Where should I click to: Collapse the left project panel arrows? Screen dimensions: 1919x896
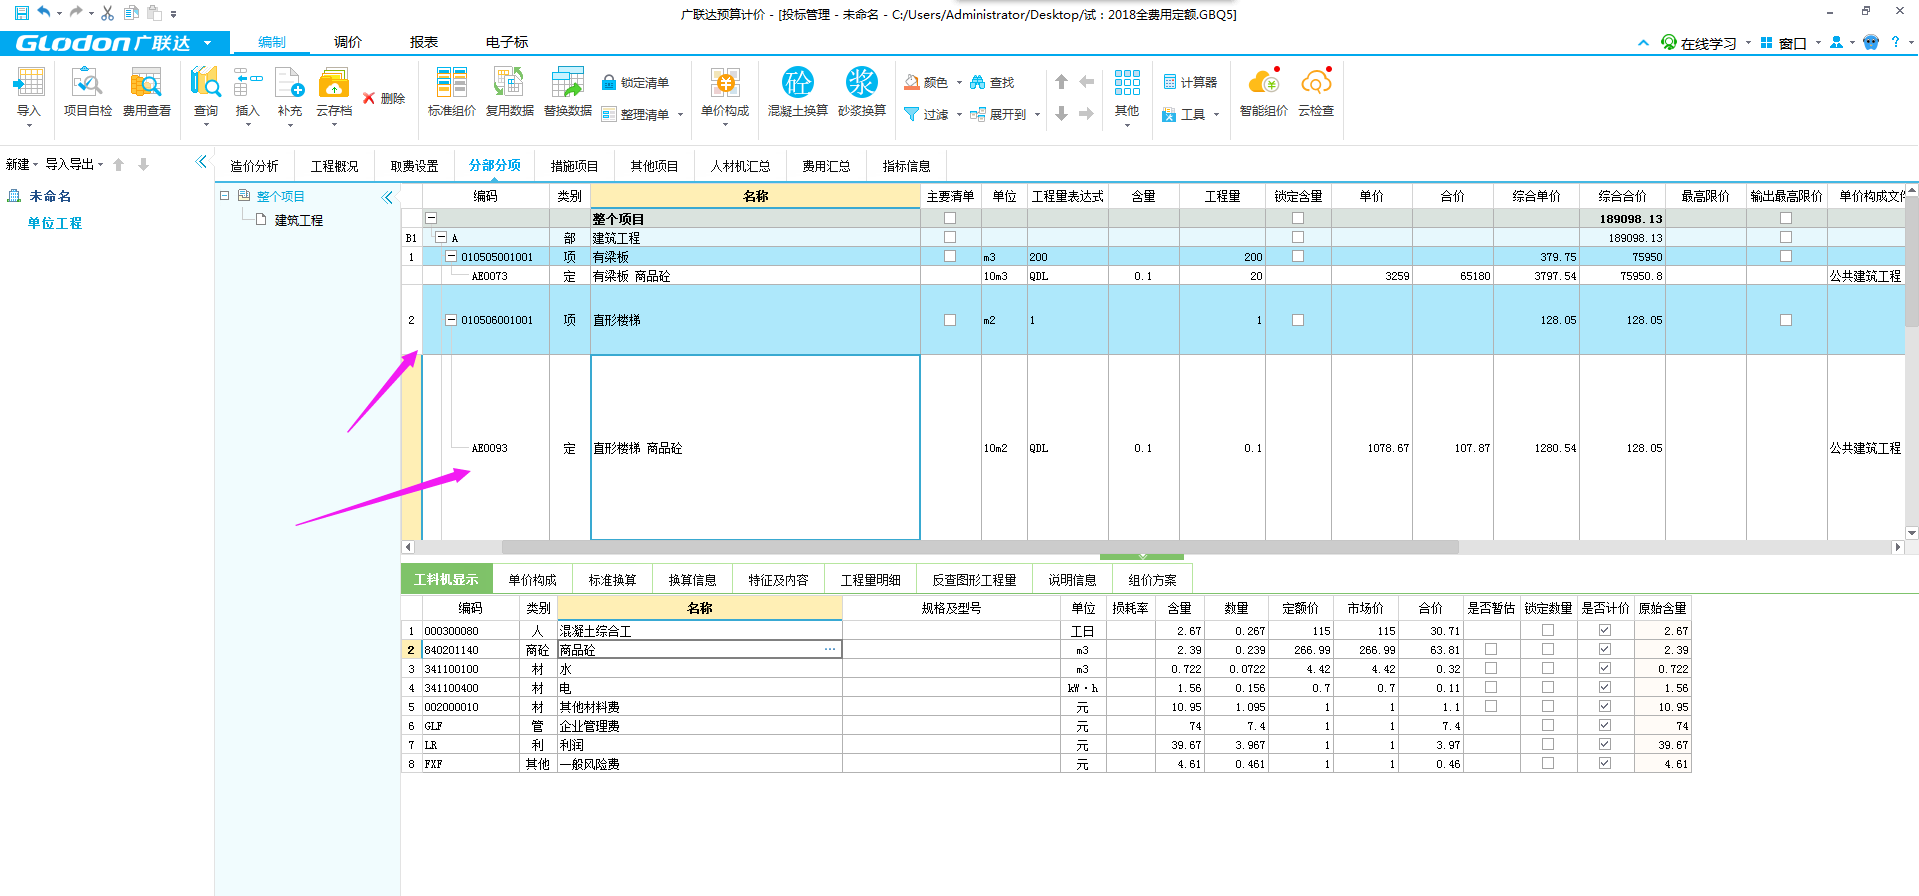pyautogui.click(x=201, y=162)
